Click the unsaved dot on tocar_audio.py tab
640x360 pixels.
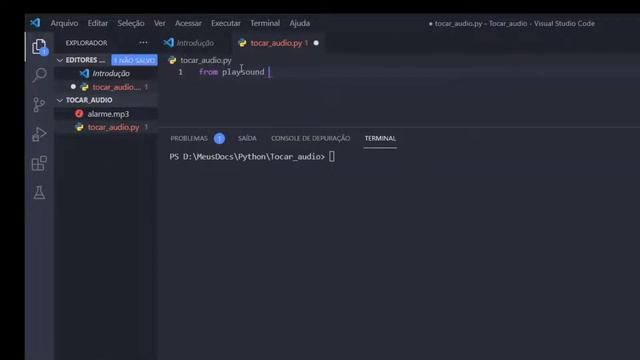[316, 43]
